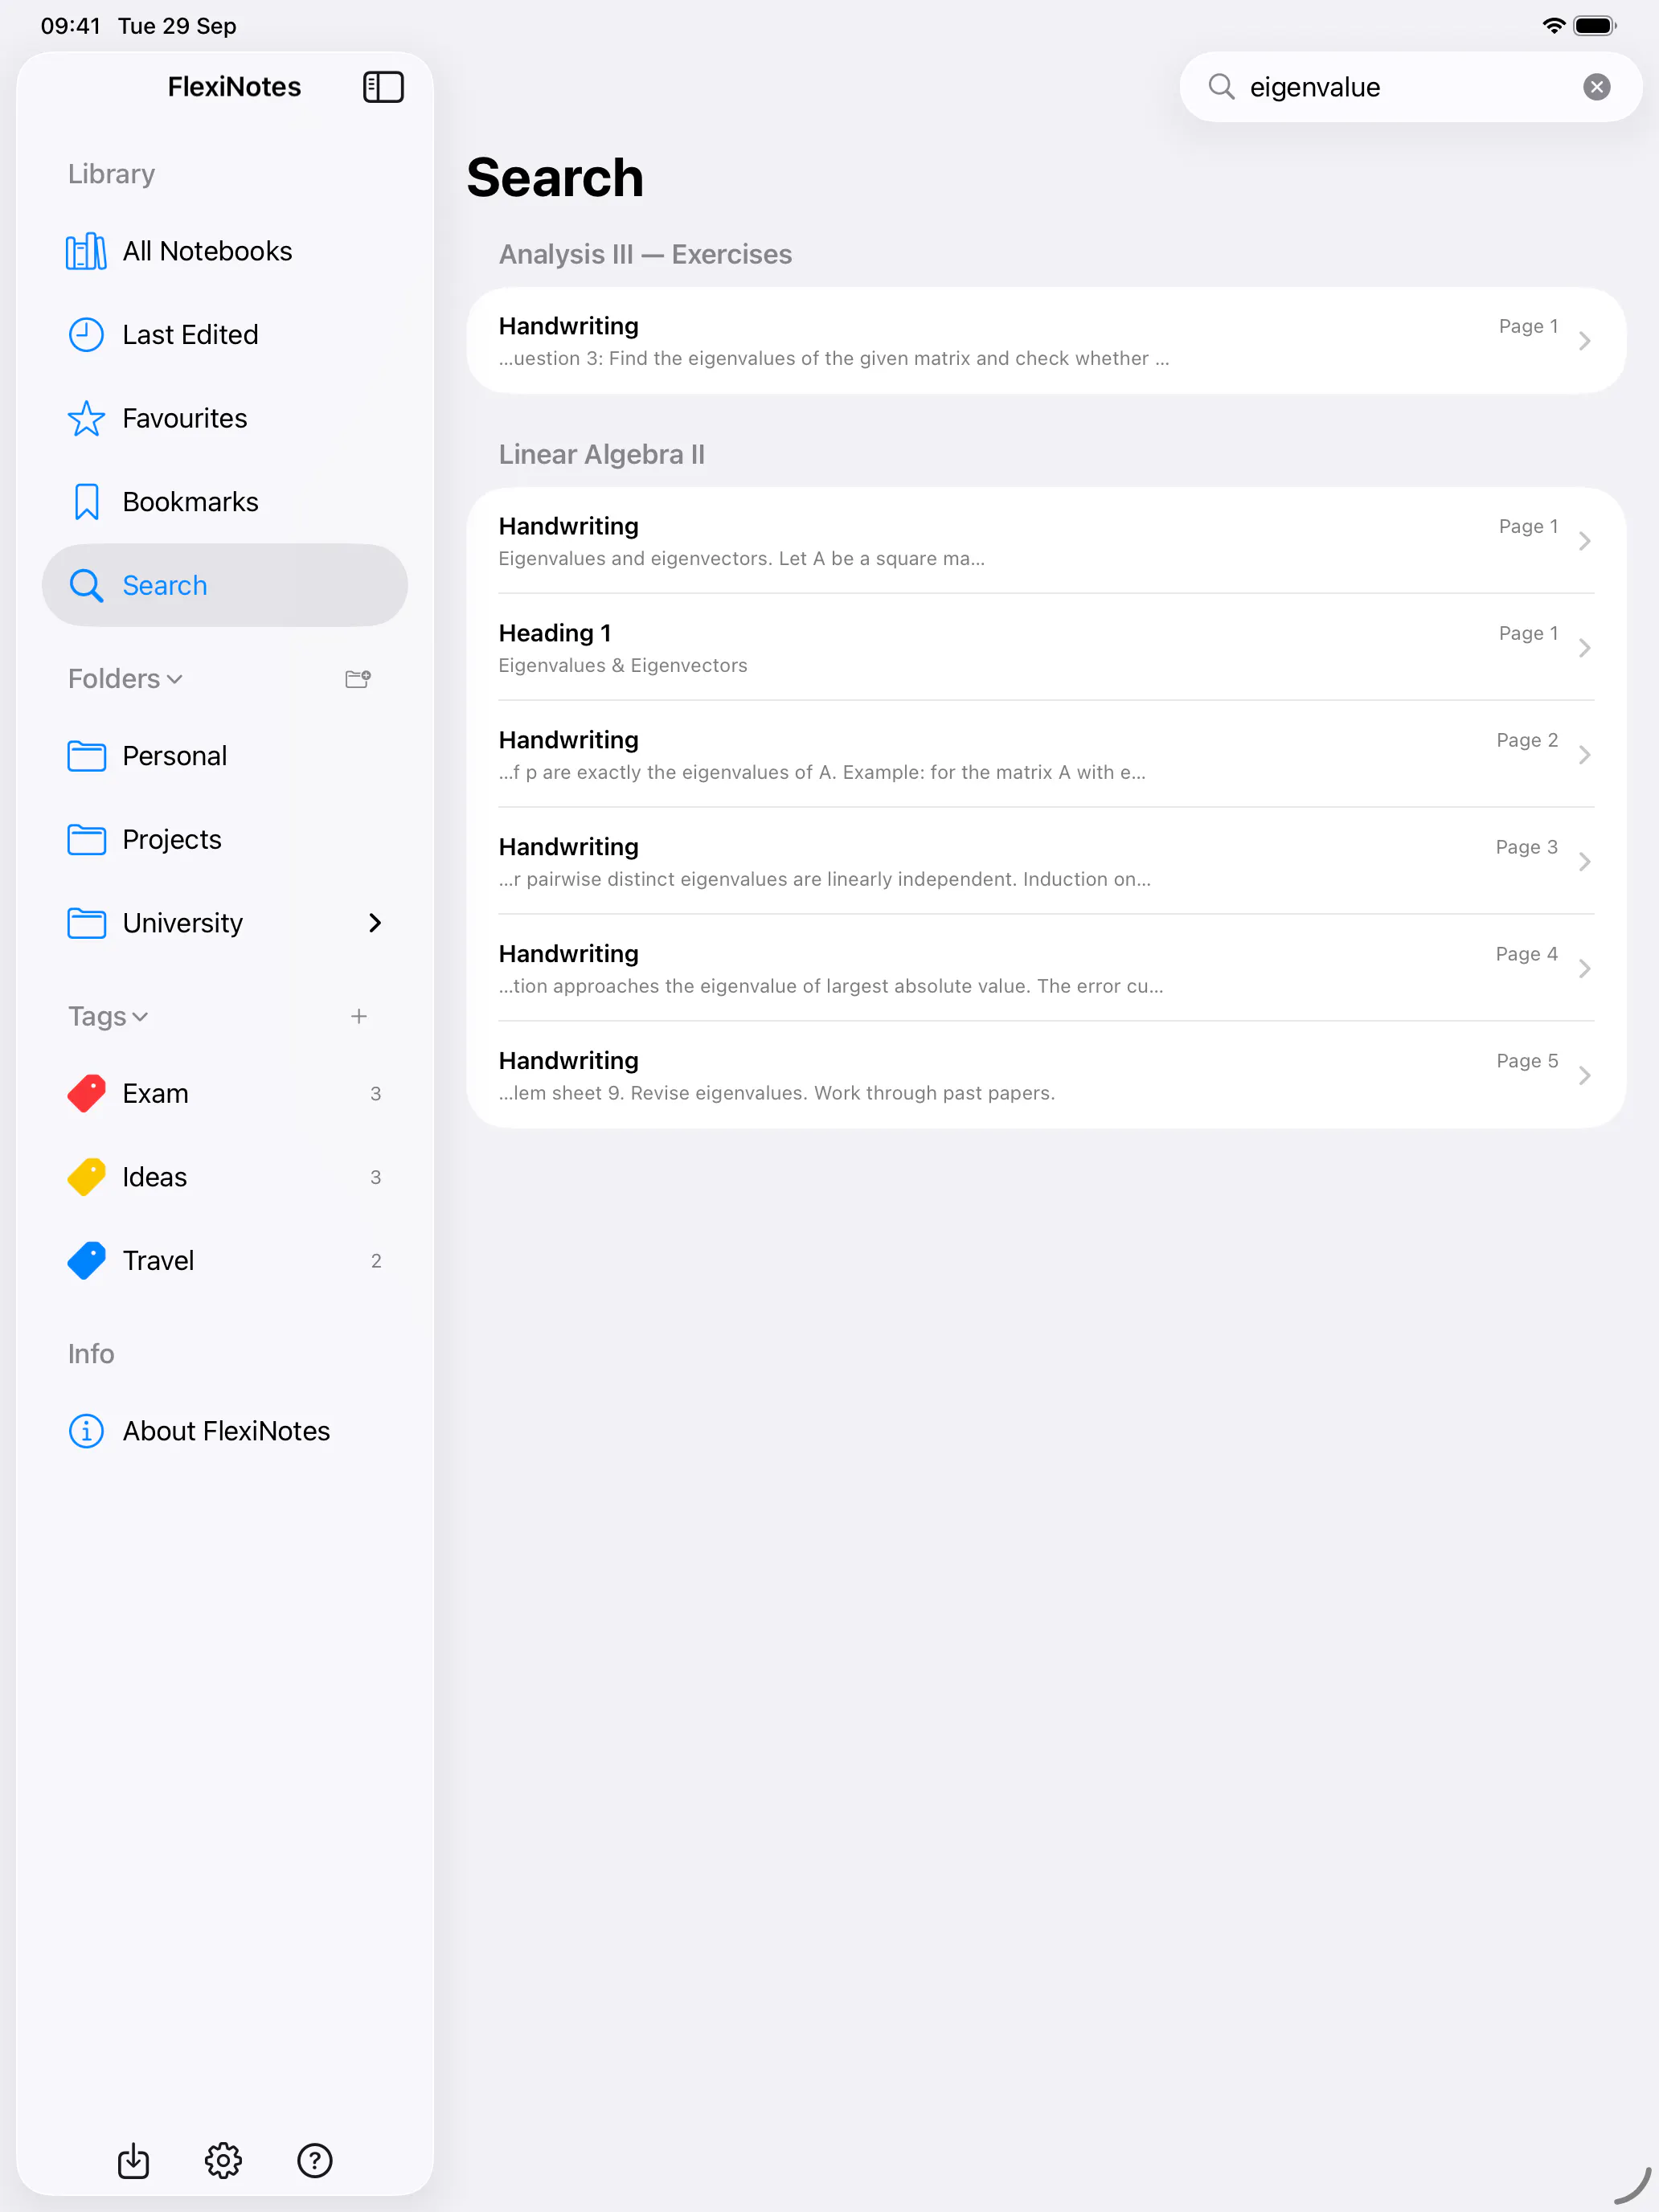The height and width of the screenshot is (2212, 1659).
Task: Open All Notebooks library
Action: 225,251
